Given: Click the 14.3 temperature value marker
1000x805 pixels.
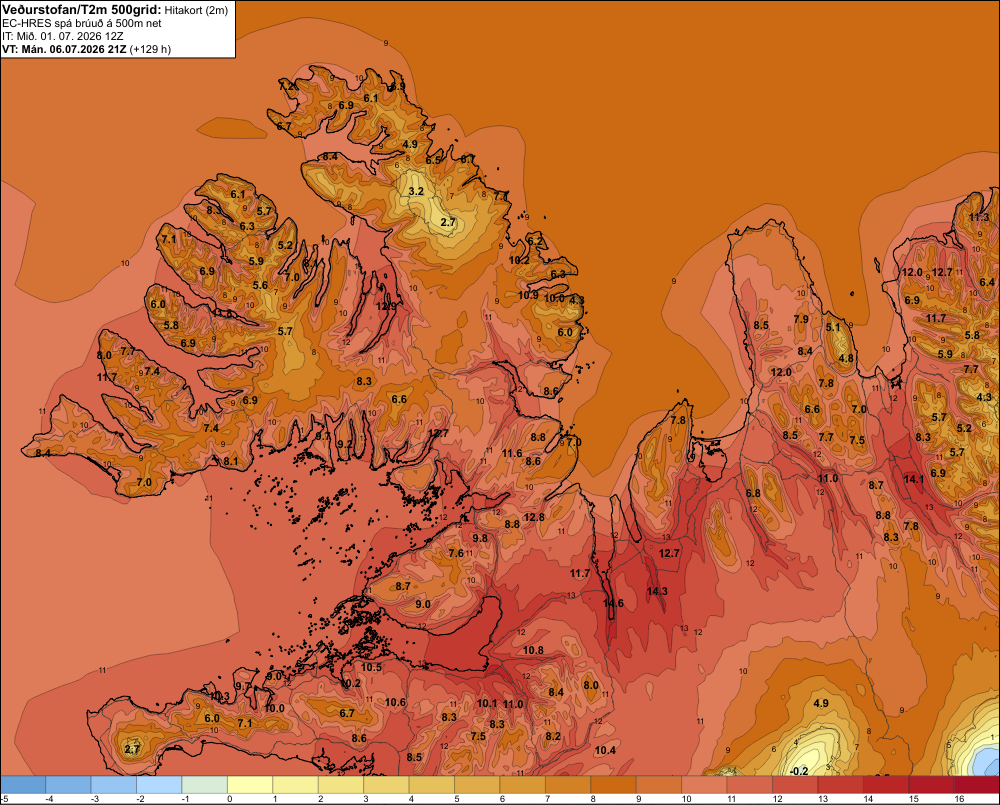Looking at the screenshot, I should click(657, 591).
